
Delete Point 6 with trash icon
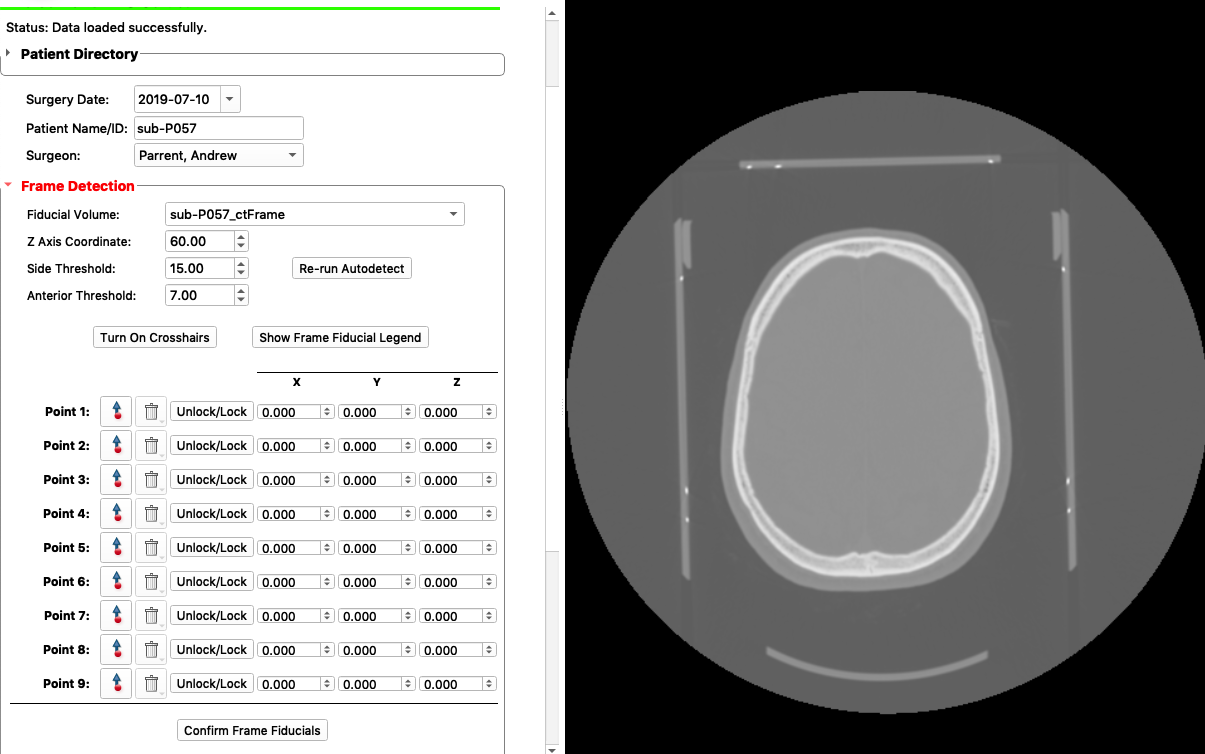pyautogui.click(x=151, y=582)
